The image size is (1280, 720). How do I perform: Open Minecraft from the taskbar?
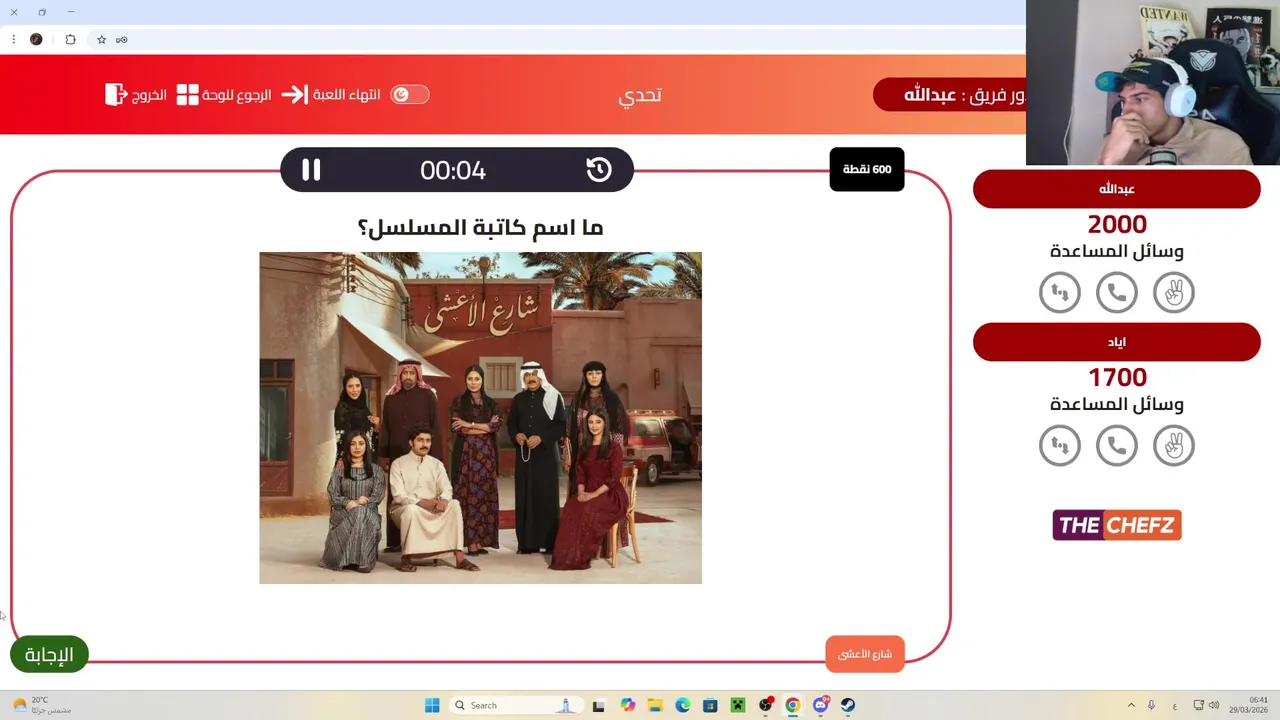tap(738, 705)
